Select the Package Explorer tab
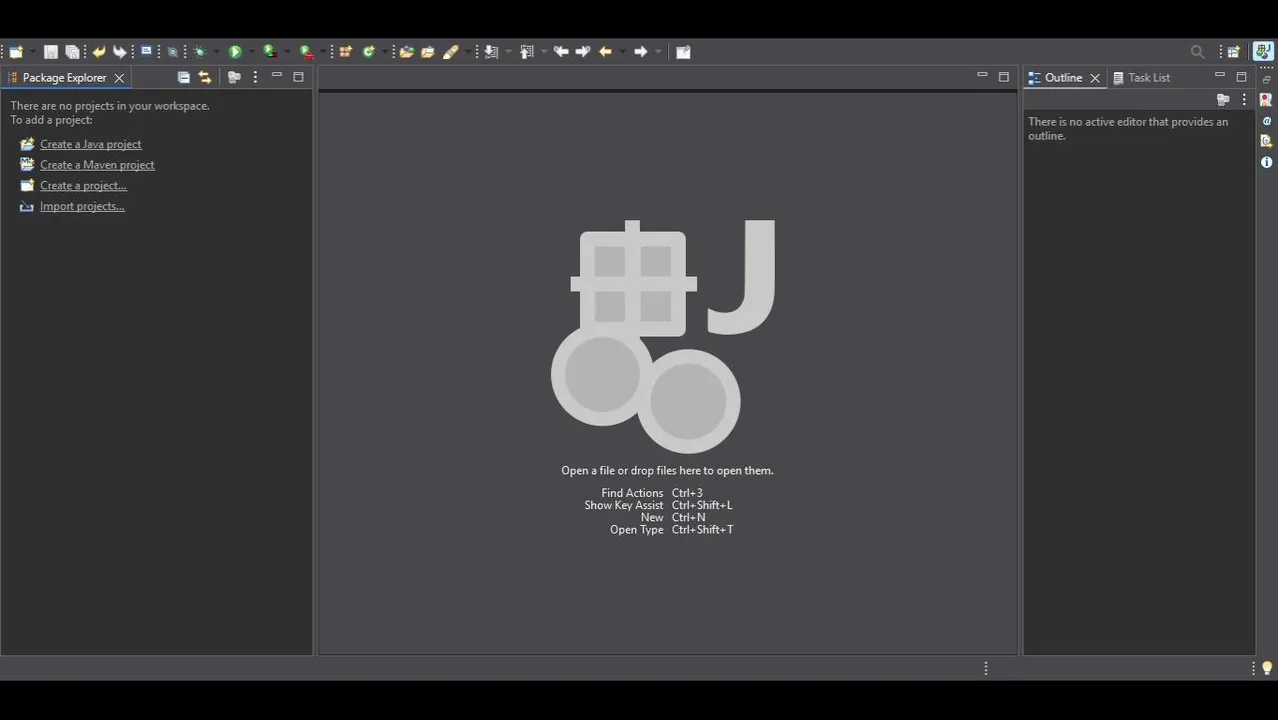1278x720 pixels. (64, 78)
